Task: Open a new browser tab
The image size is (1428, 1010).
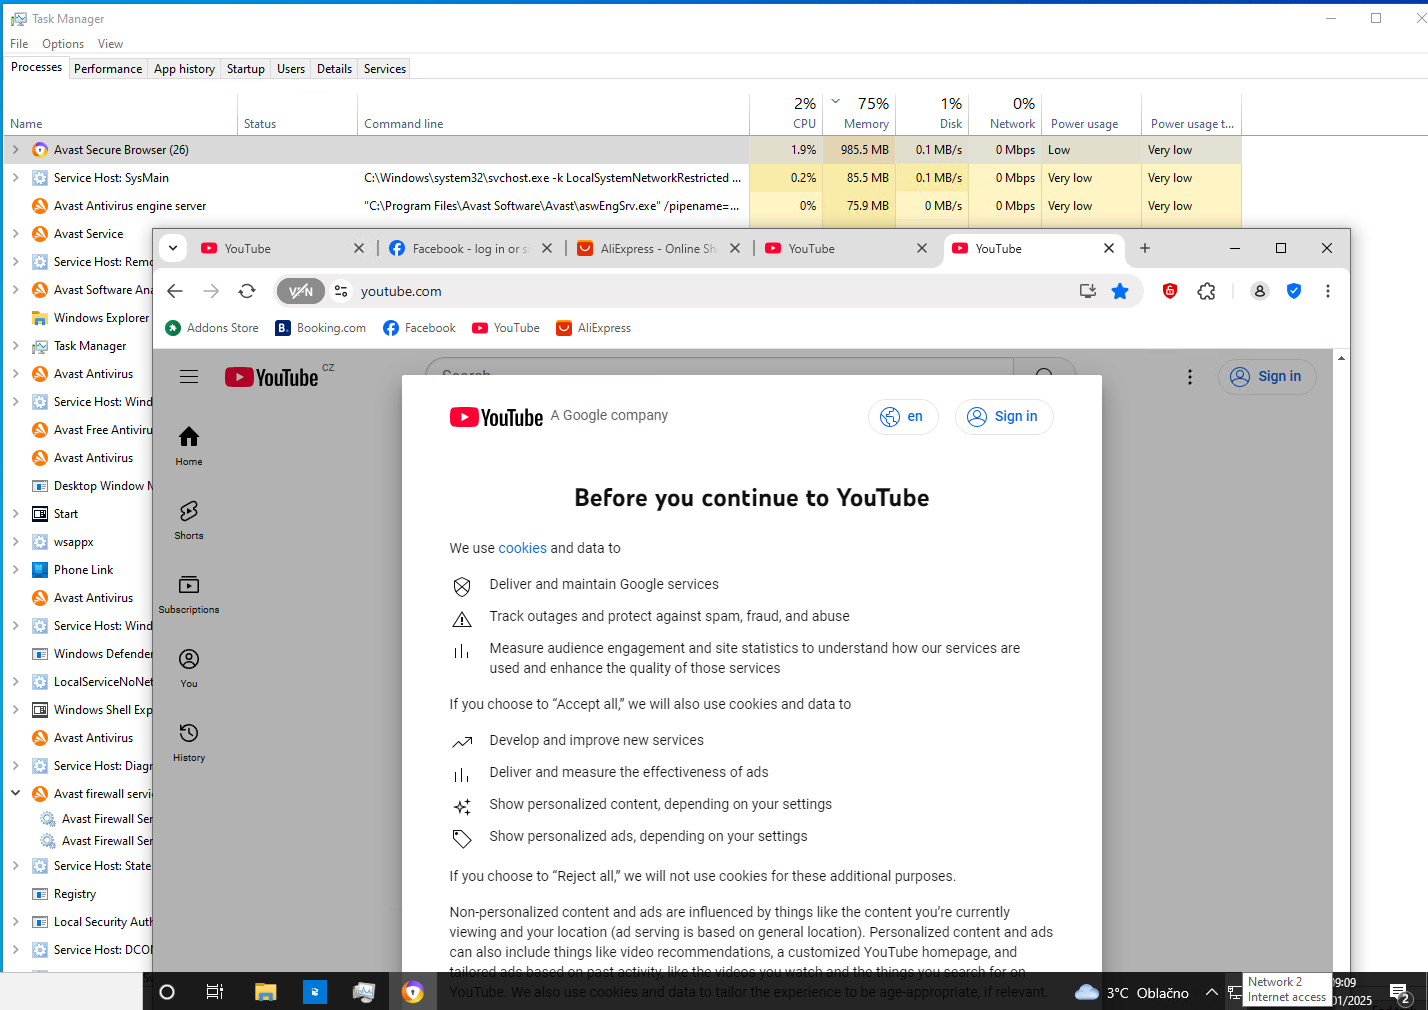Action: pyautogui.click(x=1145, y=248)
